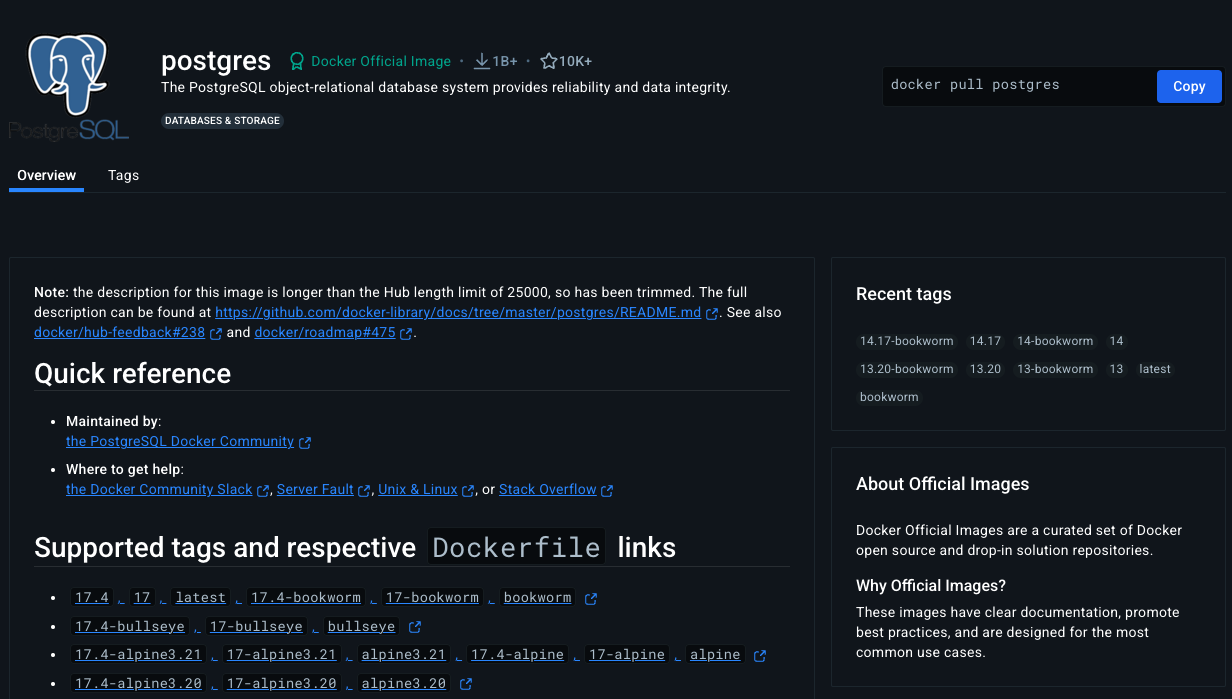1232x699 pixels.
Task: Open the docker/roadmap#475 link
Action: click(x=325, y=332)
